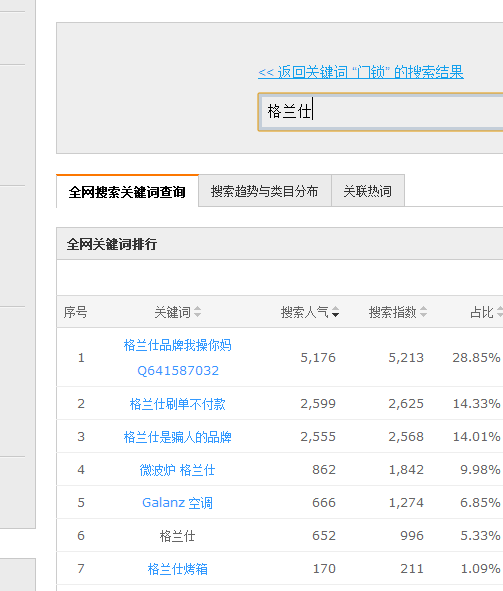Open keyword link 格兰仕烤箱

177,569
